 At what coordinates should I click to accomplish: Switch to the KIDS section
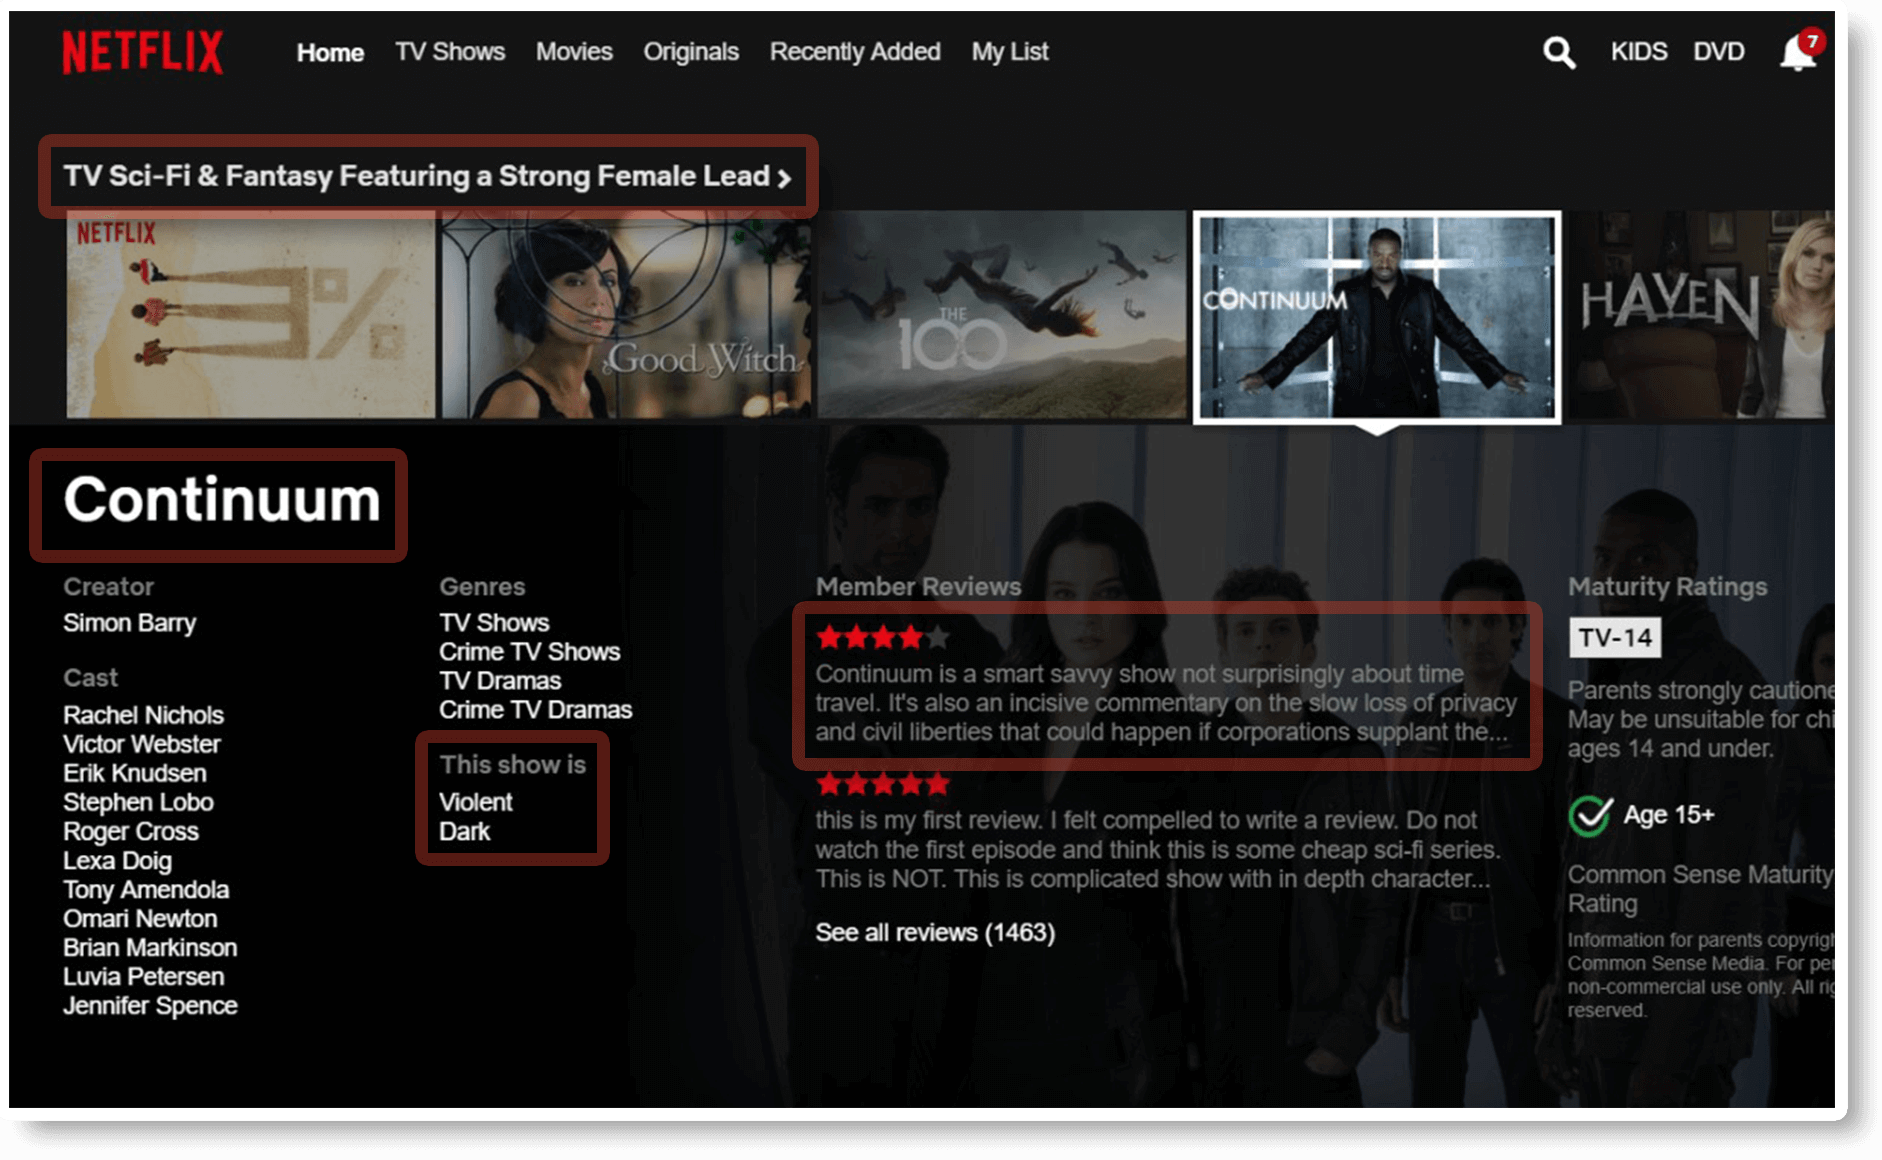click(1639, 52)
